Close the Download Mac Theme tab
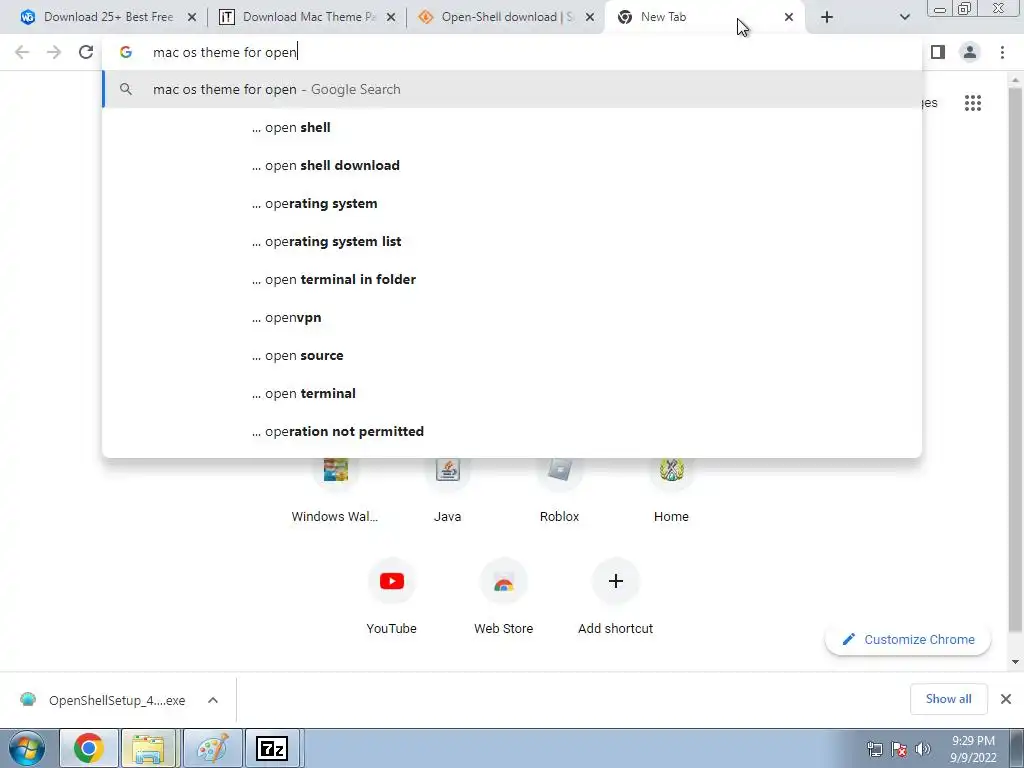The height and width of the screenshot is (768, 1024). coord(391,17)
